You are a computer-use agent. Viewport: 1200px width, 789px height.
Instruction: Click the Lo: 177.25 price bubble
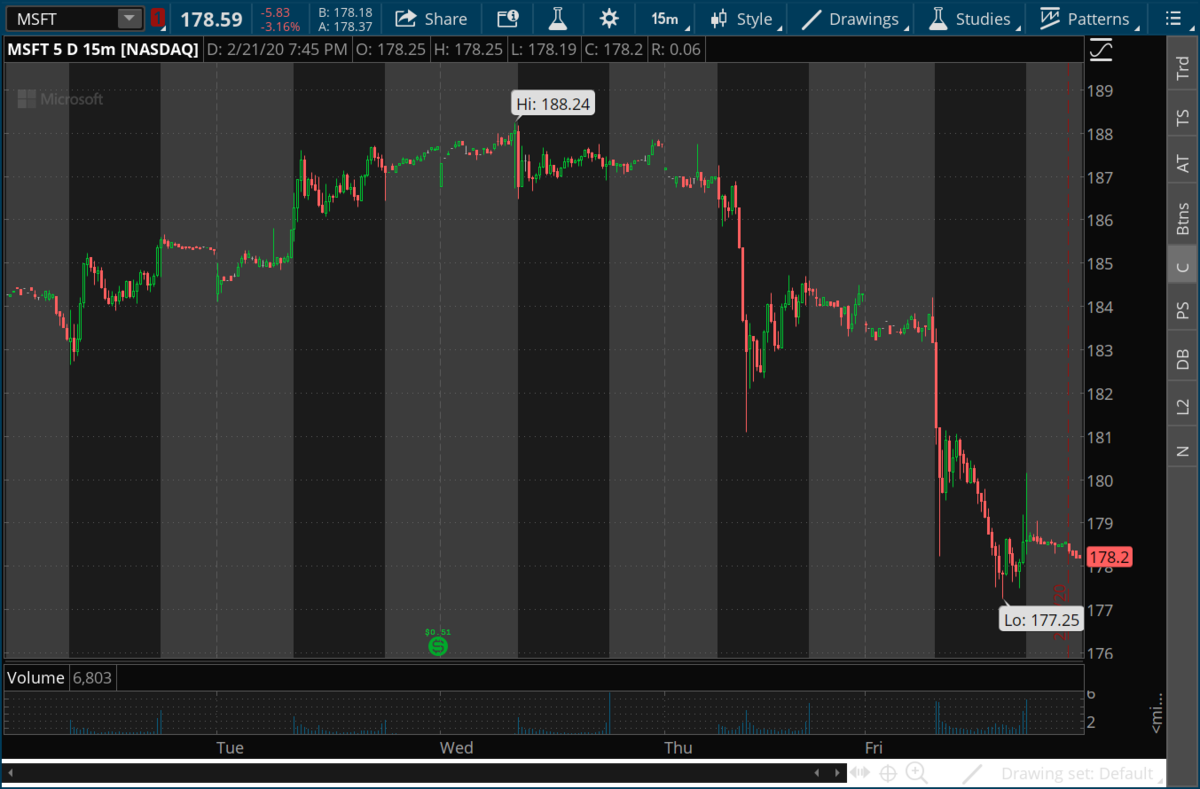pos(1040,620)
